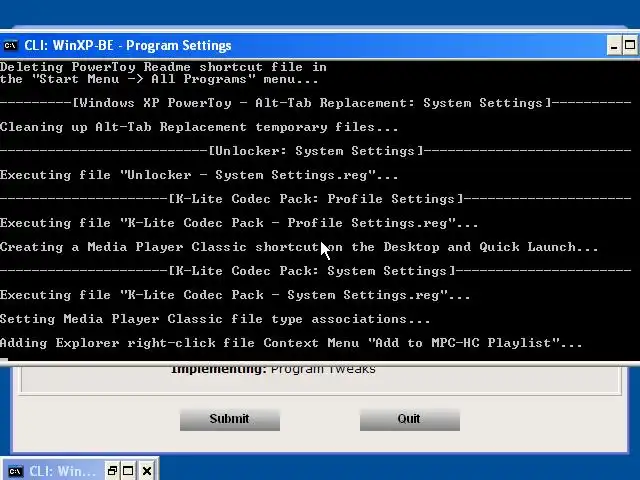
Task: Click the Submit button
Action: tap(230, 420)
